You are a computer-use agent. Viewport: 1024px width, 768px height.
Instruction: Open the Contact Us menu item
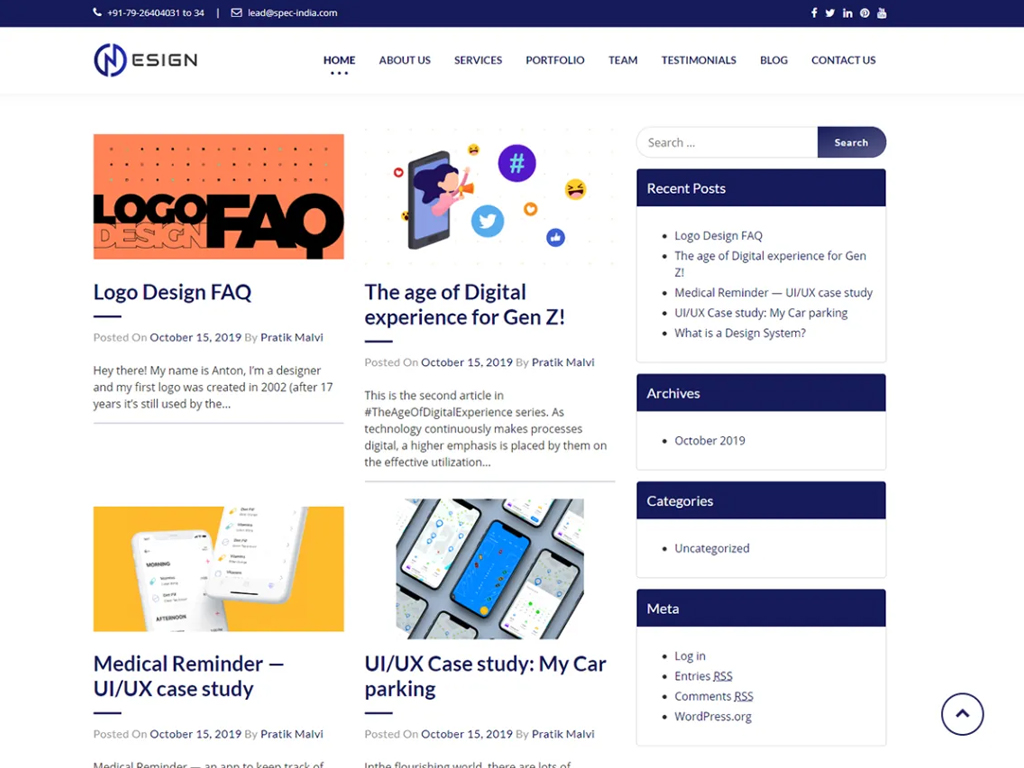[x=843, y=60]
